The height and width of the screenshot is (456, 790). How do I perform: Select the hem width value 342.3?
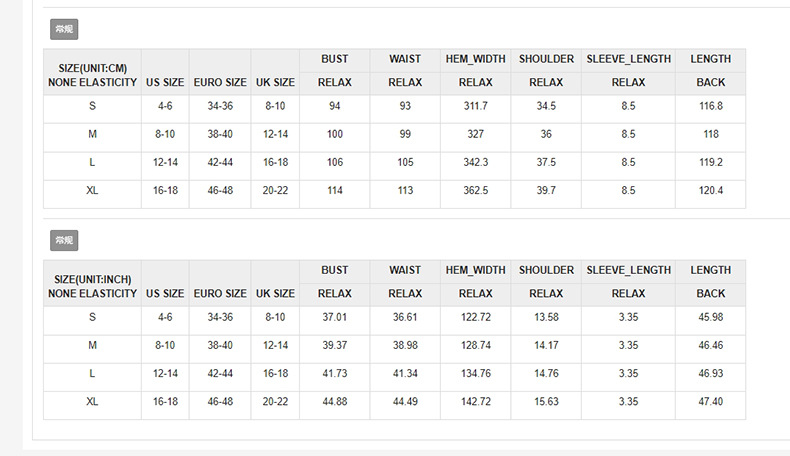[x=475, y=162]
